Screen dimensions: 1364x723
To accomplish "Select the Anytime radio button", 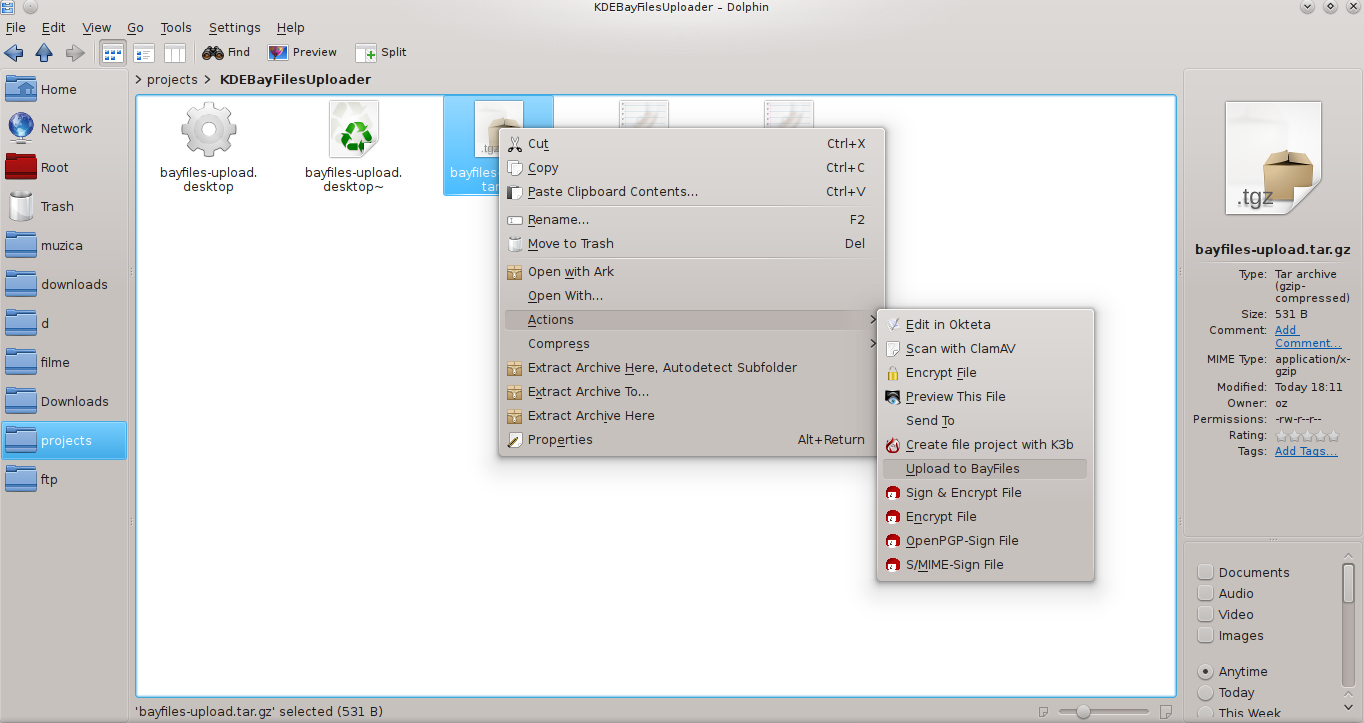I will click(1206, 671).
